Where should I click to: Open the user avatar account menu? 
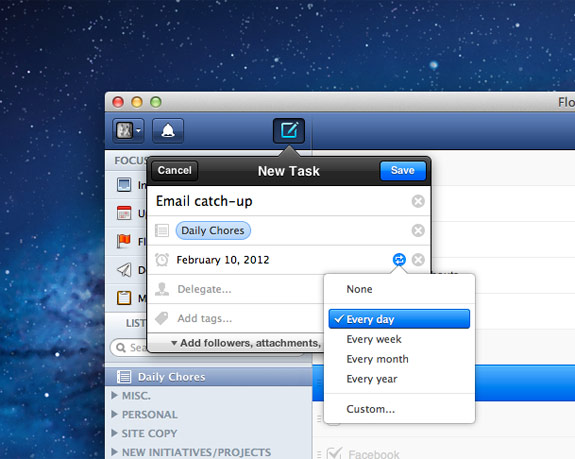(x=128, y=131)
